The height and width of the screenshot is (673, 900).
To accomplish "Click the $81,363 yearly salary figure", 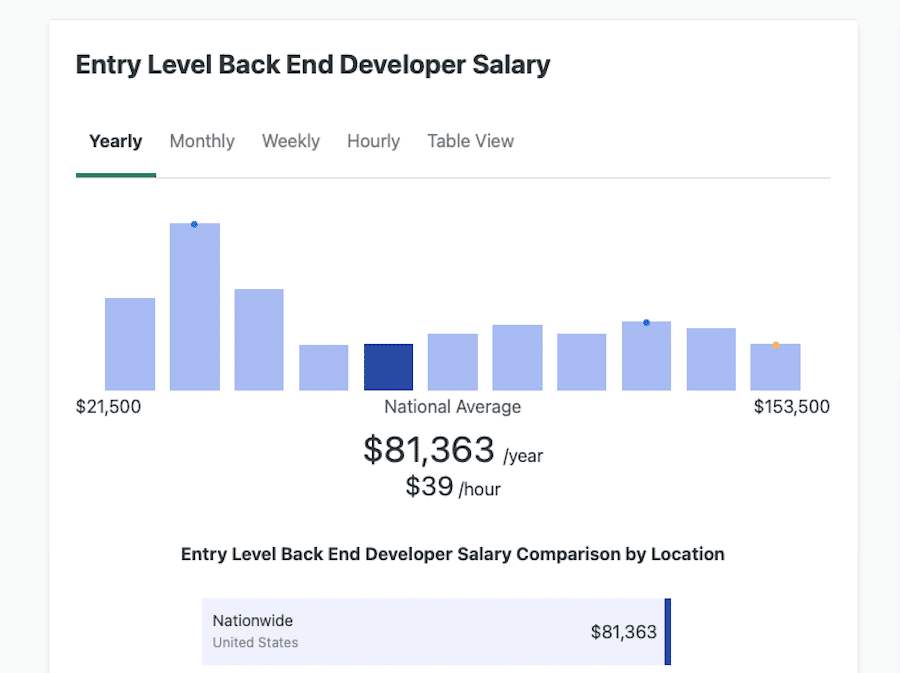I will click(429, 450).
